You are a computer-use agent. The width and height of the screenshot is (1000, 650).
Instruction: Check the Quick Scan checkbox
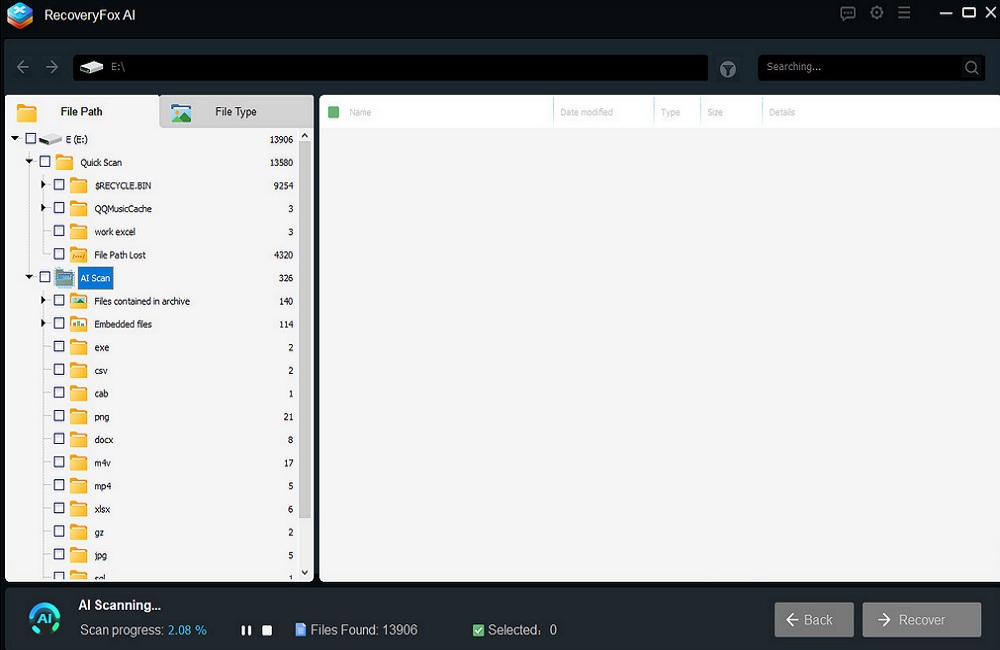tap(44, 162)
